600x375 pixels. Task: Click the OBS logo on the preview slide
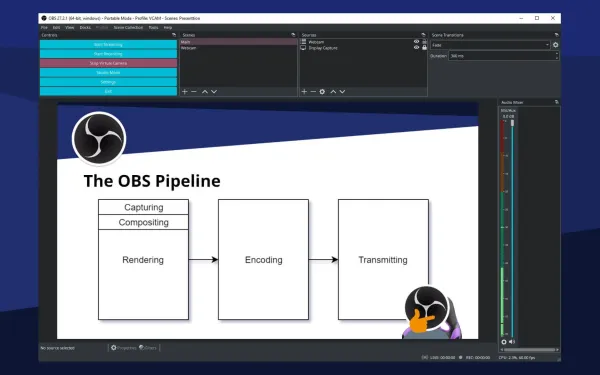99,139
